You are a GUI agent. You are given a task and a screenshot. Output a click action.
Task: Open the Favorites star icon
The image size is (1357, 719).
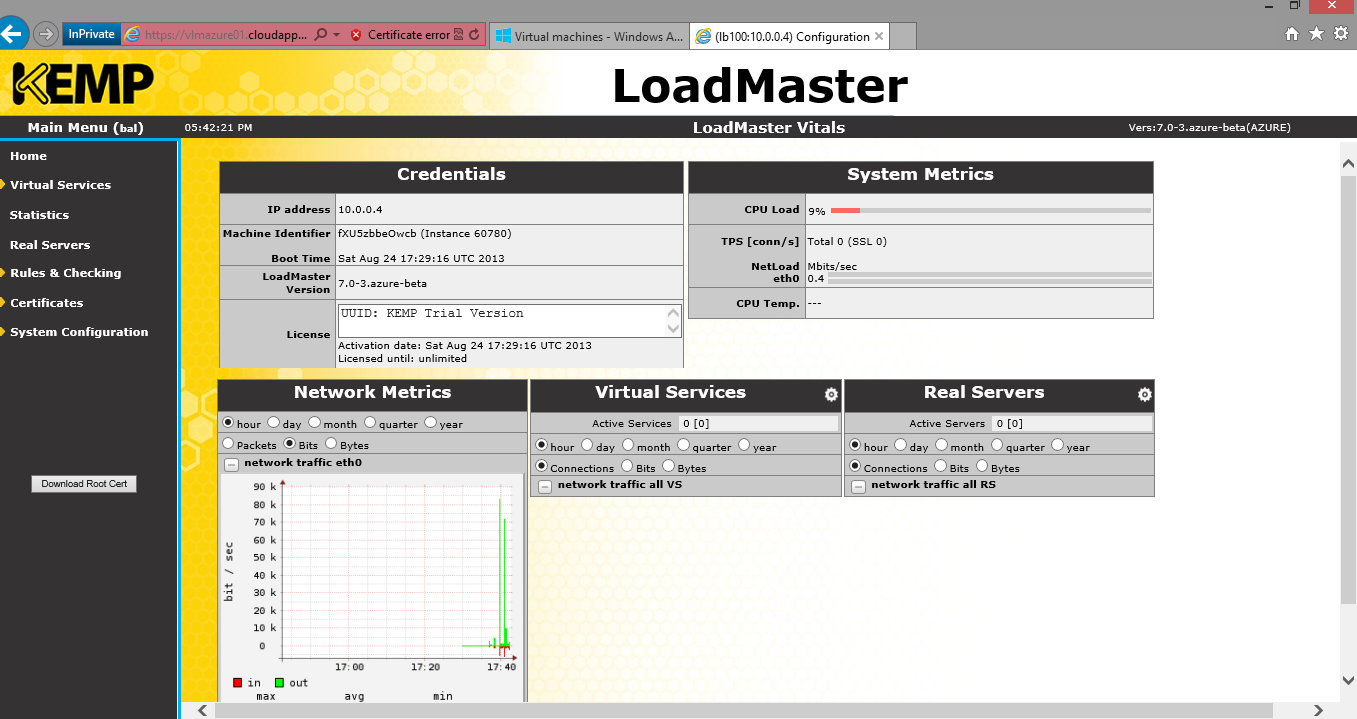[1316, 34]
